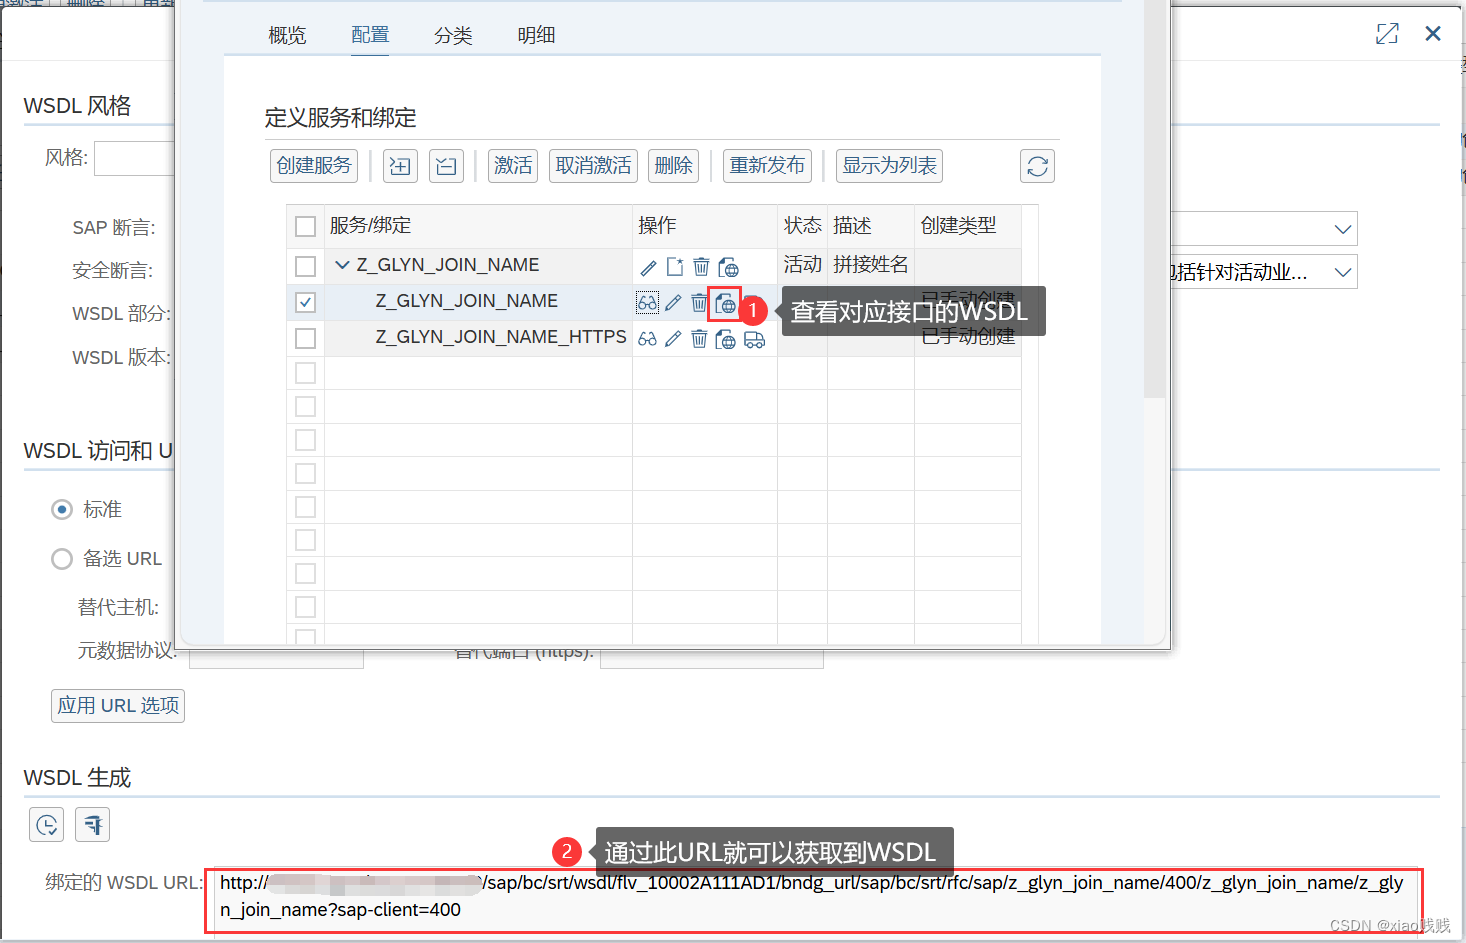Click create binding icon in Z_GLYN_JOIN_NAME parent row
Image resolution: width=1466 pixels, height=943 pixels.
[x=675, y=267]
